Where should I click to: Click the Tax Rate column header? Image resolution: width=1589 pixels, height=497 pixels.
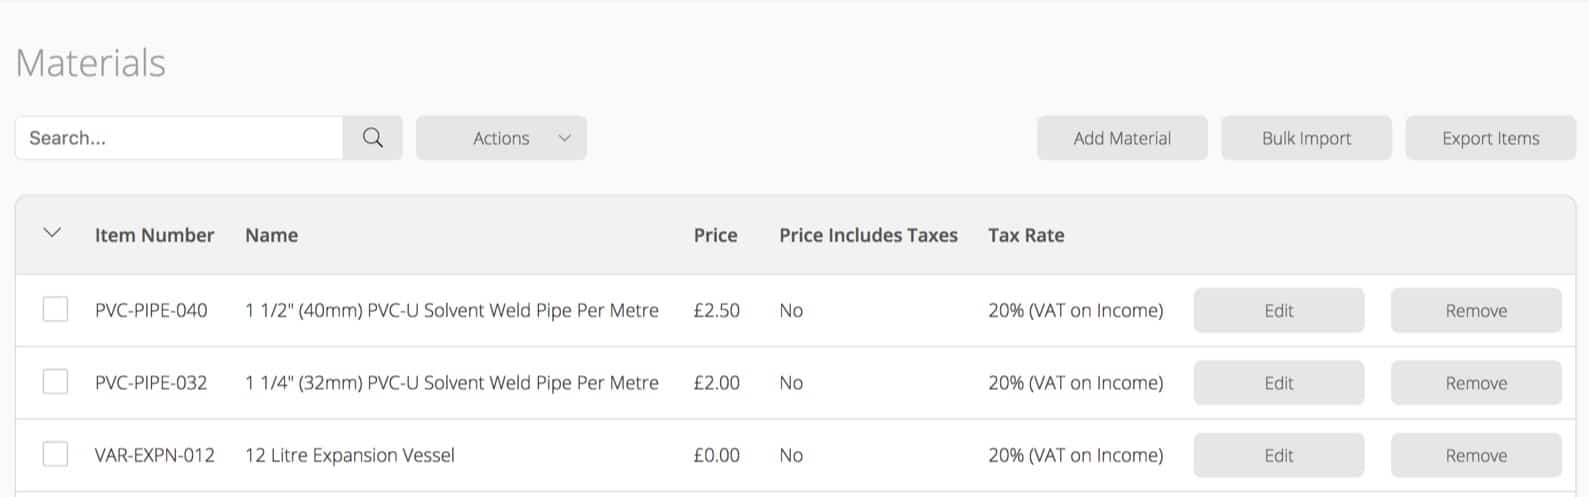click(1025, 235)
